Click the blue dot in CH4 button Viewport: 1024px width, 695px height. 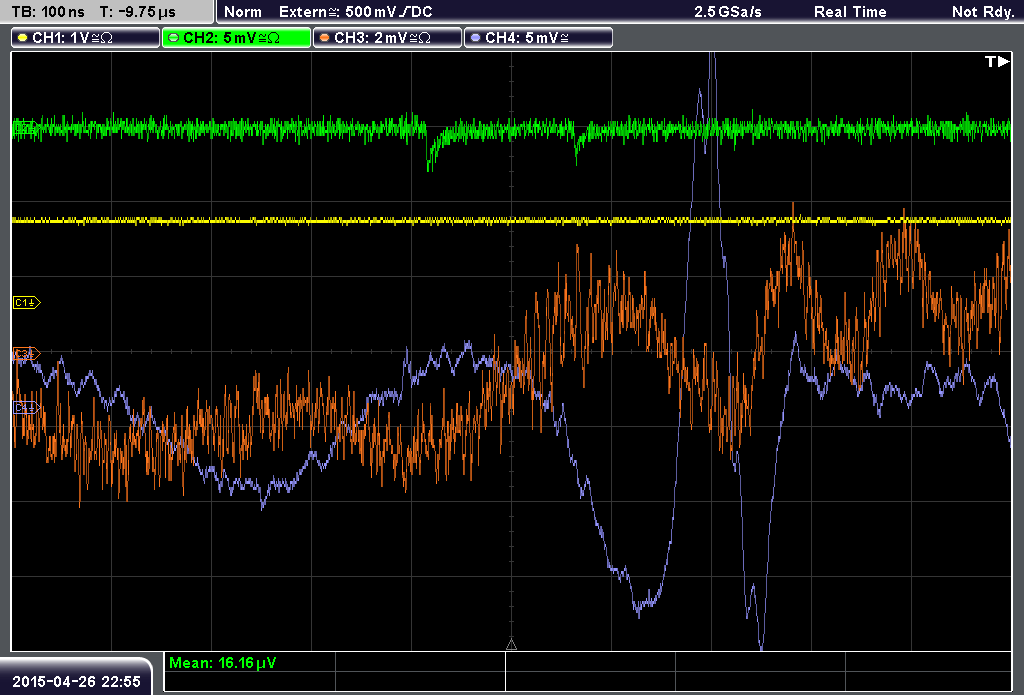(x=475, y=38)
